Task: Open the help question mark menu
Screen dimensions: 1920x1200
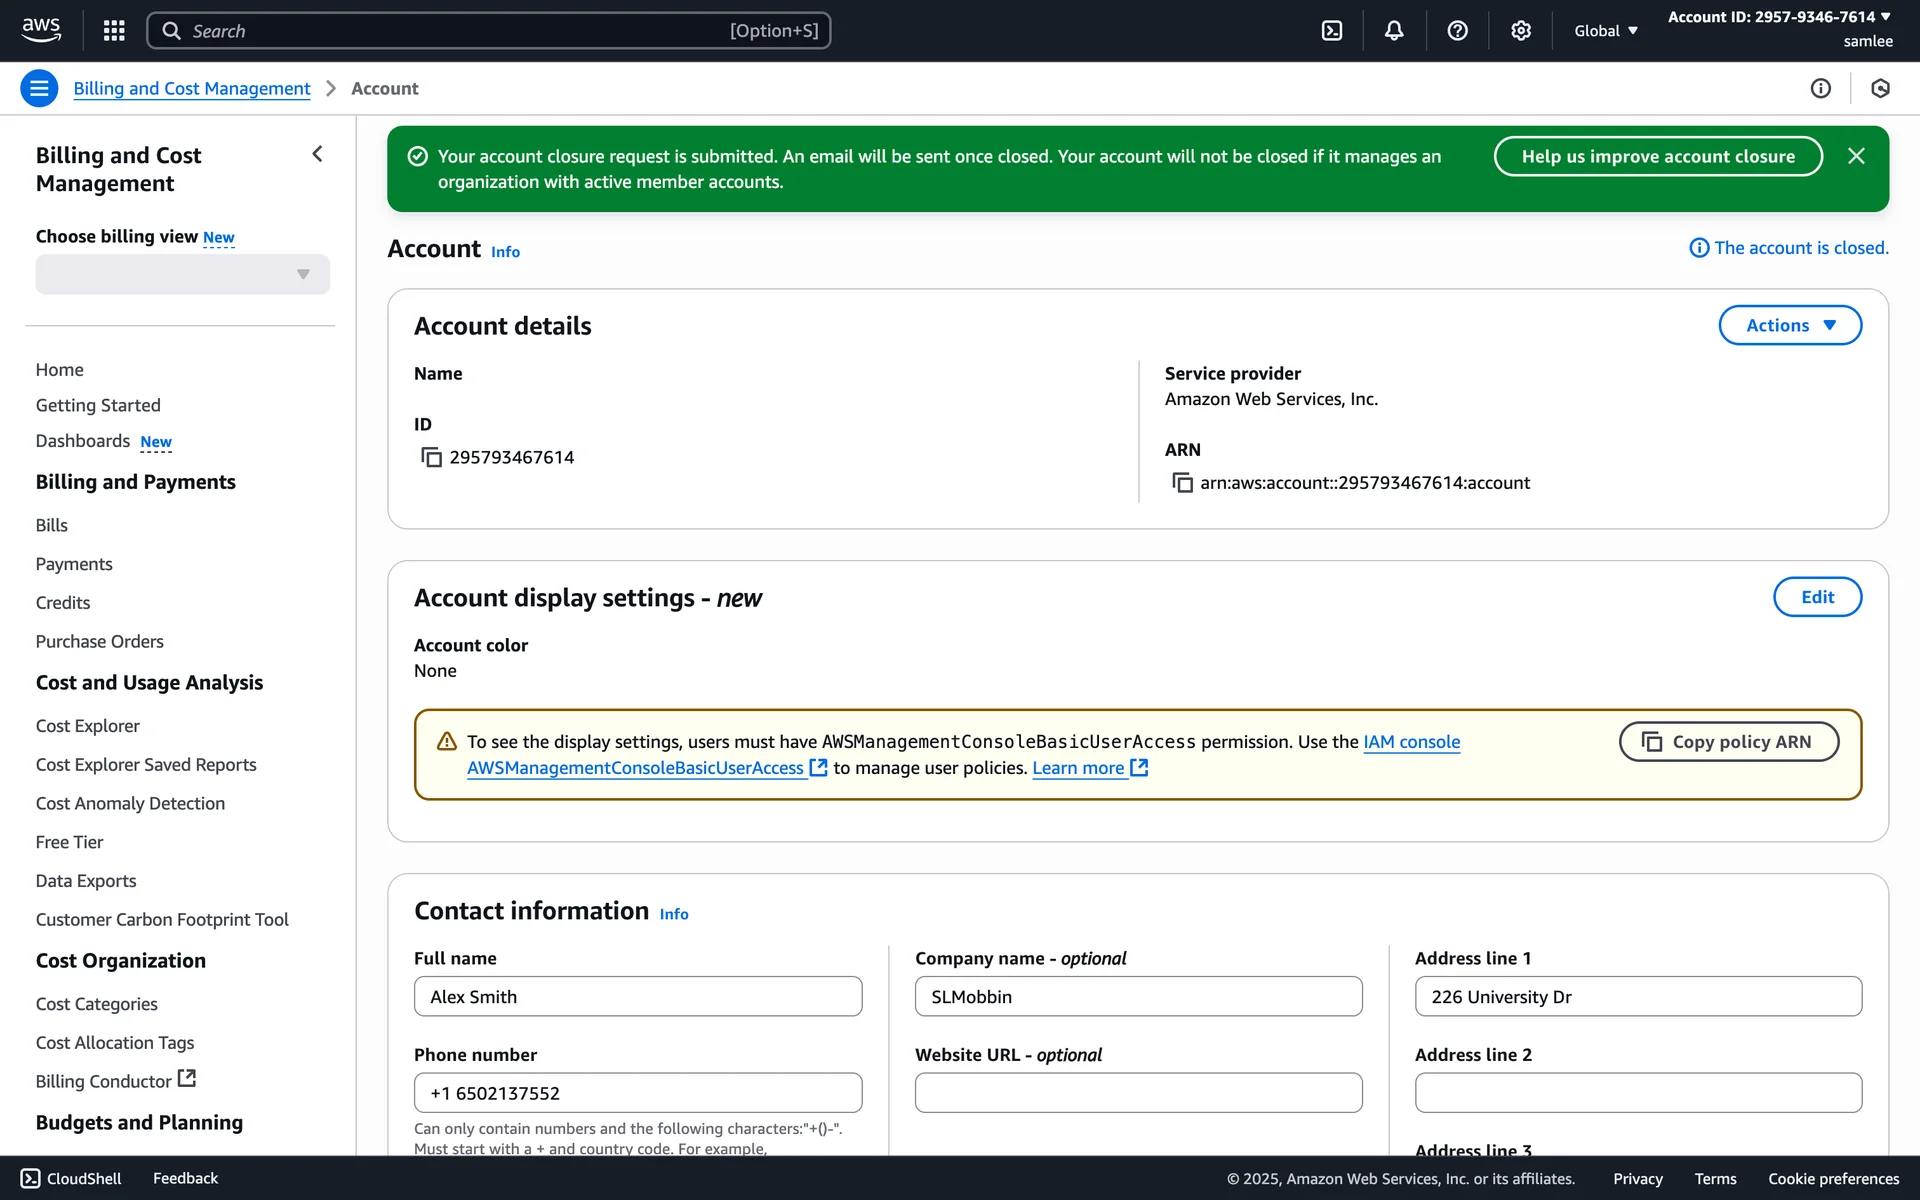Action: (1457, 30)
